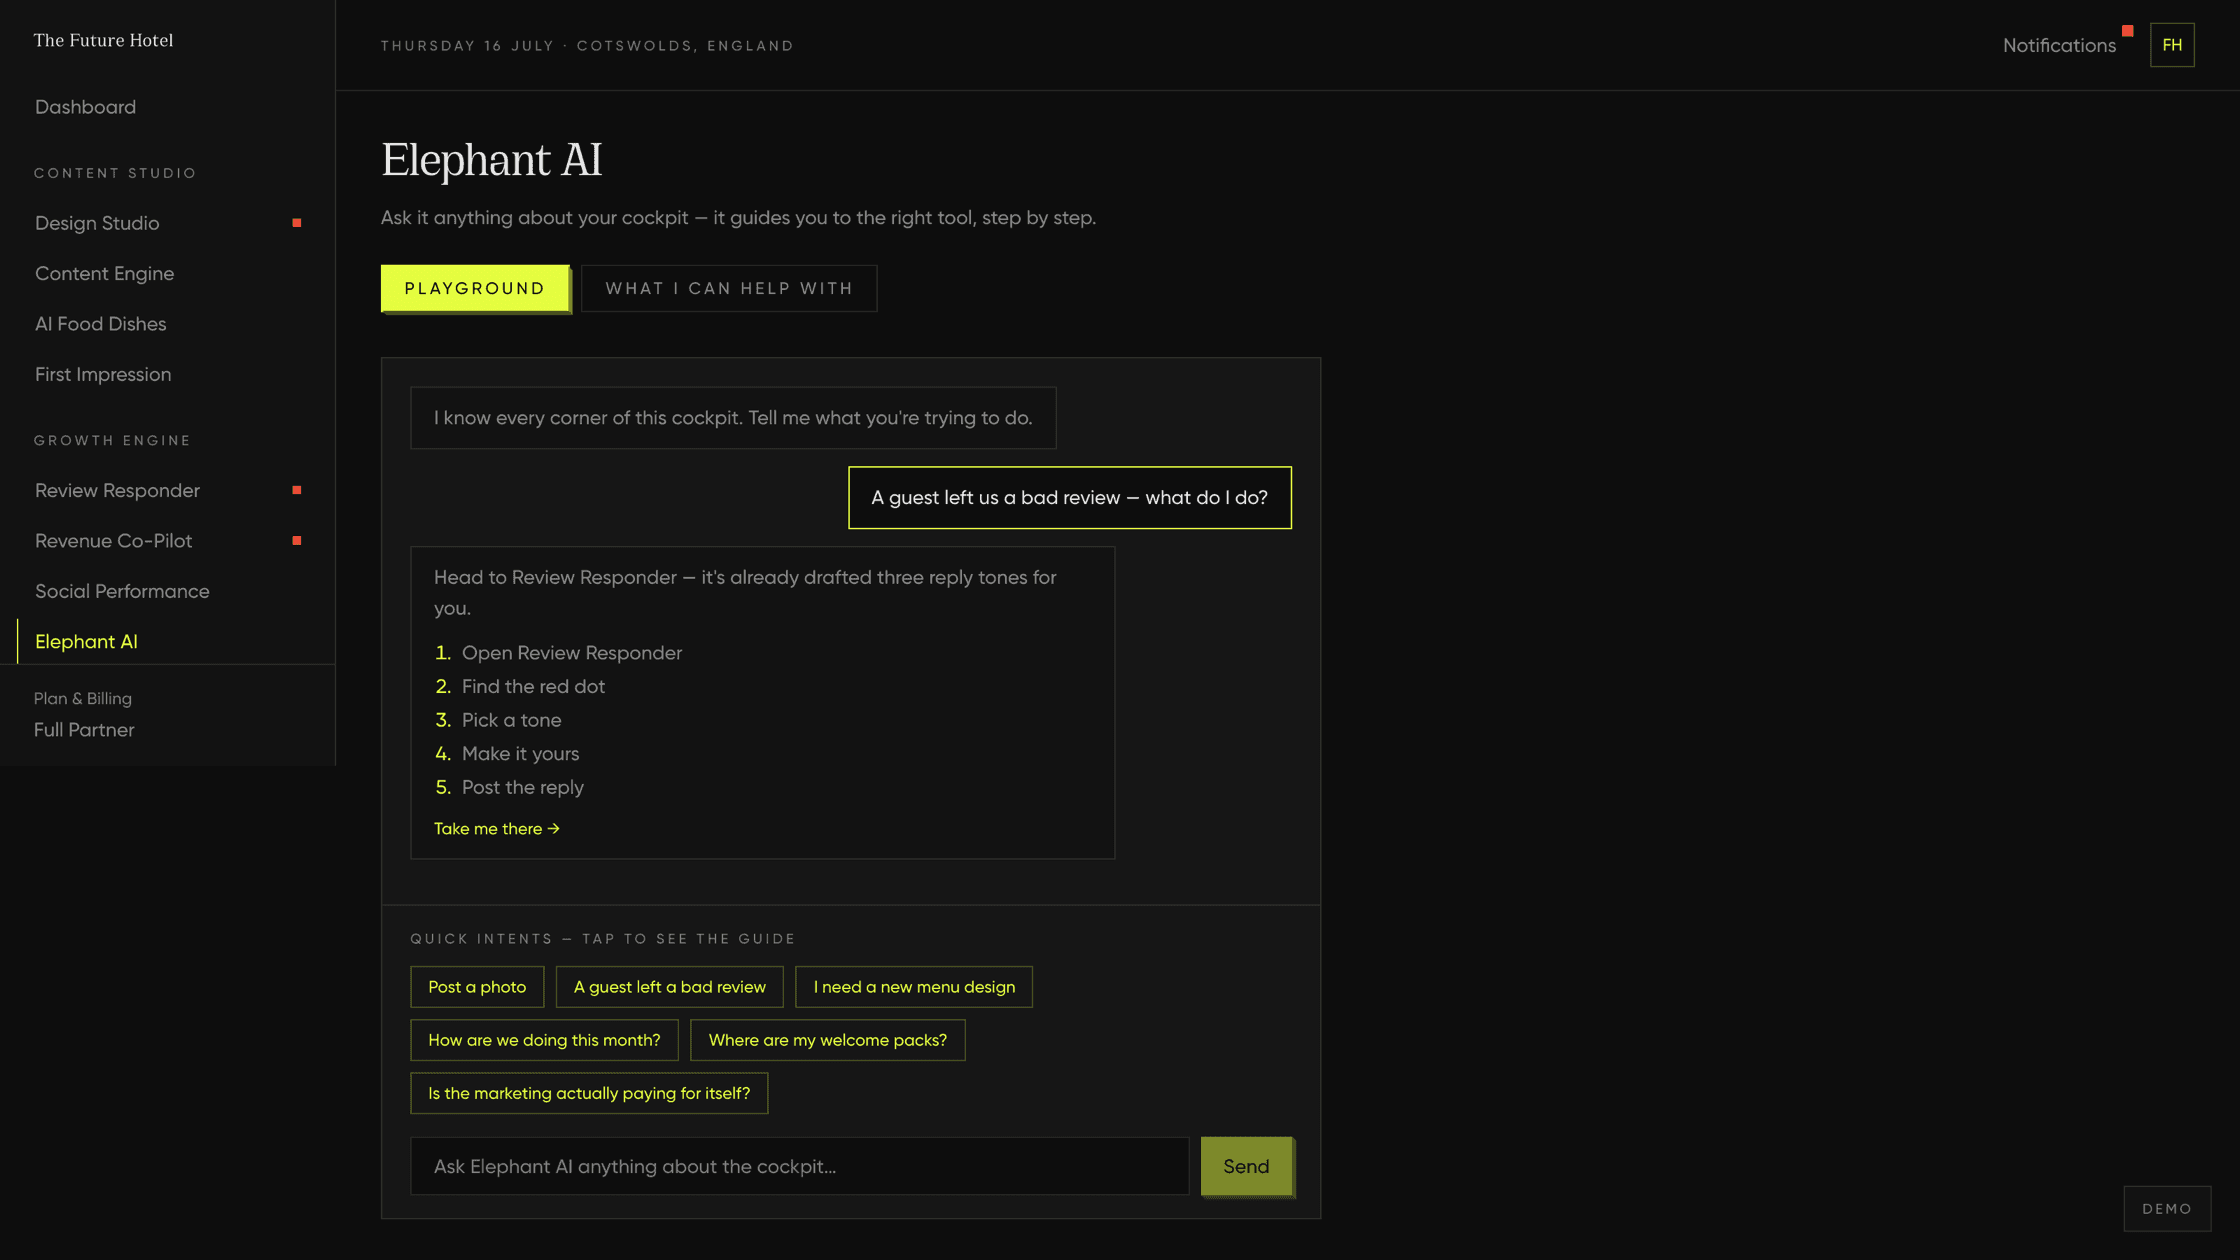Tap the A guest left a bad review intent
2240x1260 pixels.
click(669, 987)
